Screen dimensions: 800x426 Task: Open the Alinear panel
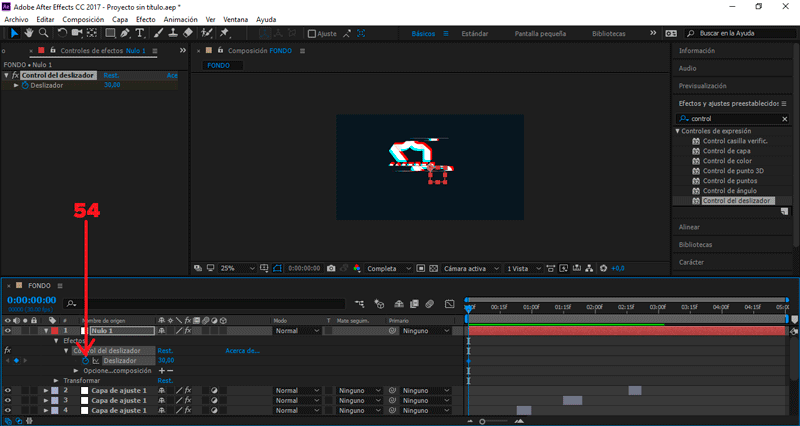coord(689,227)
